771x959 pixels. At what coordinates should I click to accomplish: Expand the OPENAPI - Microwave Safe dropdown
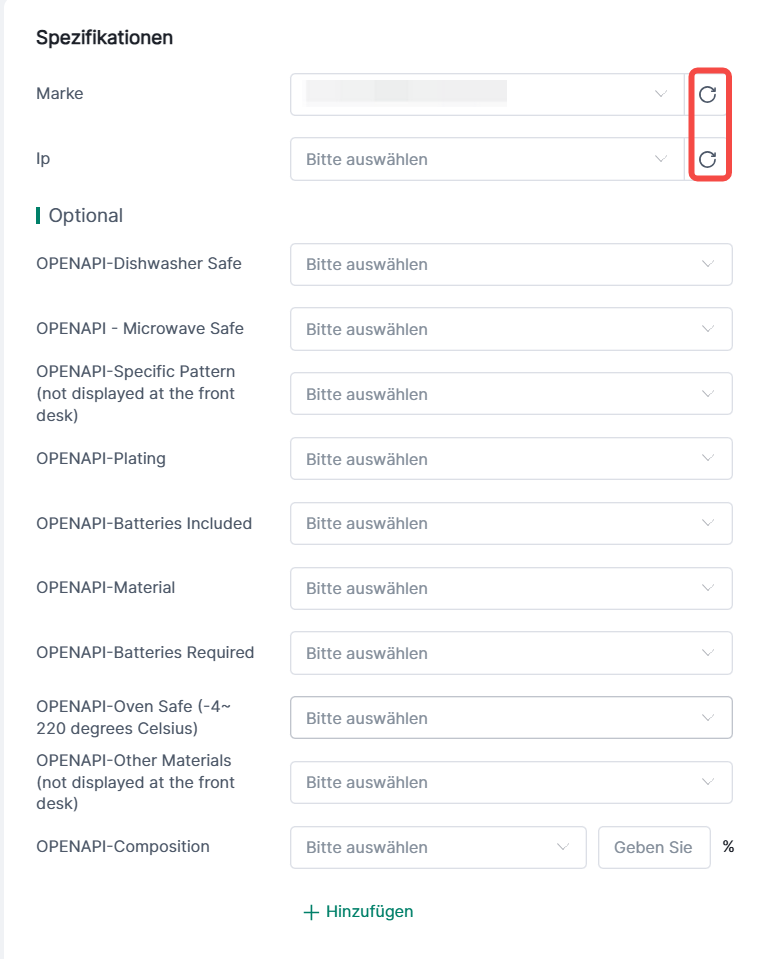511,329
